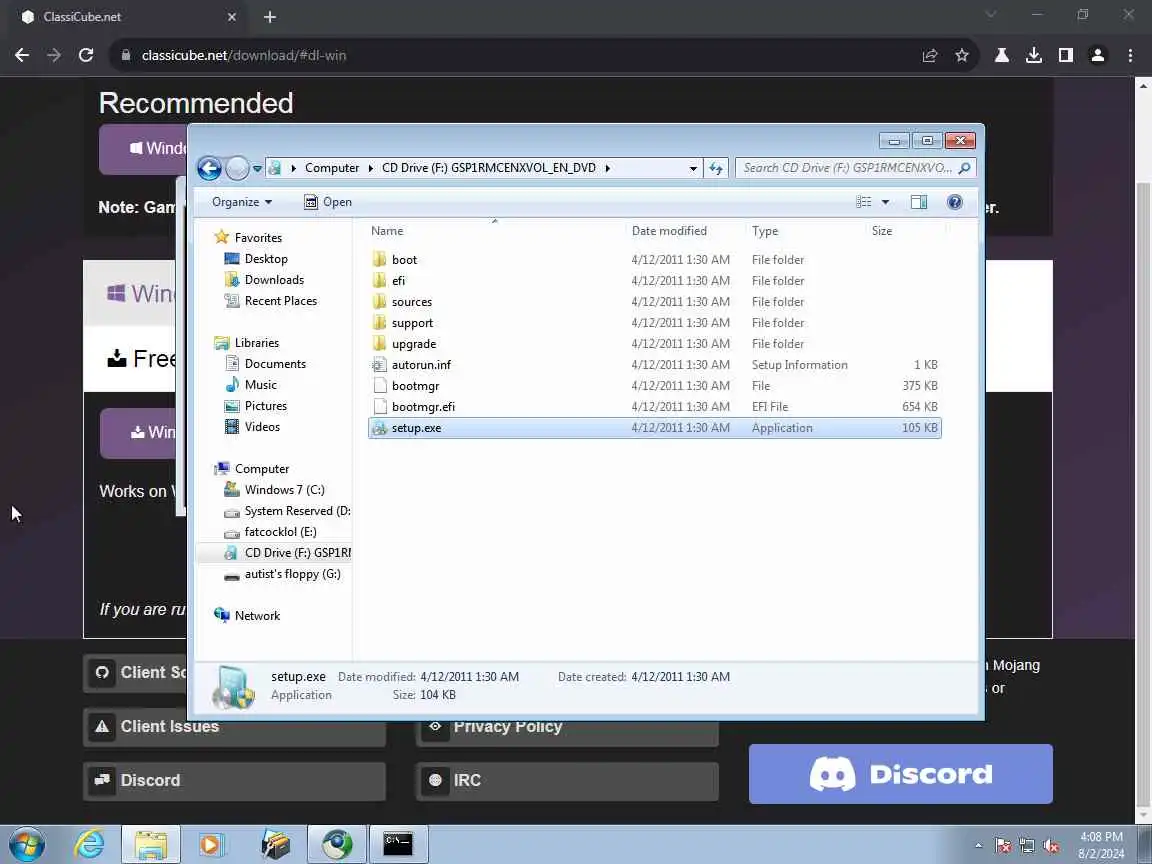Select the setup.exe application
Image resolution: width=1152 pixels, height=864 pixels.
pos(654,428)
